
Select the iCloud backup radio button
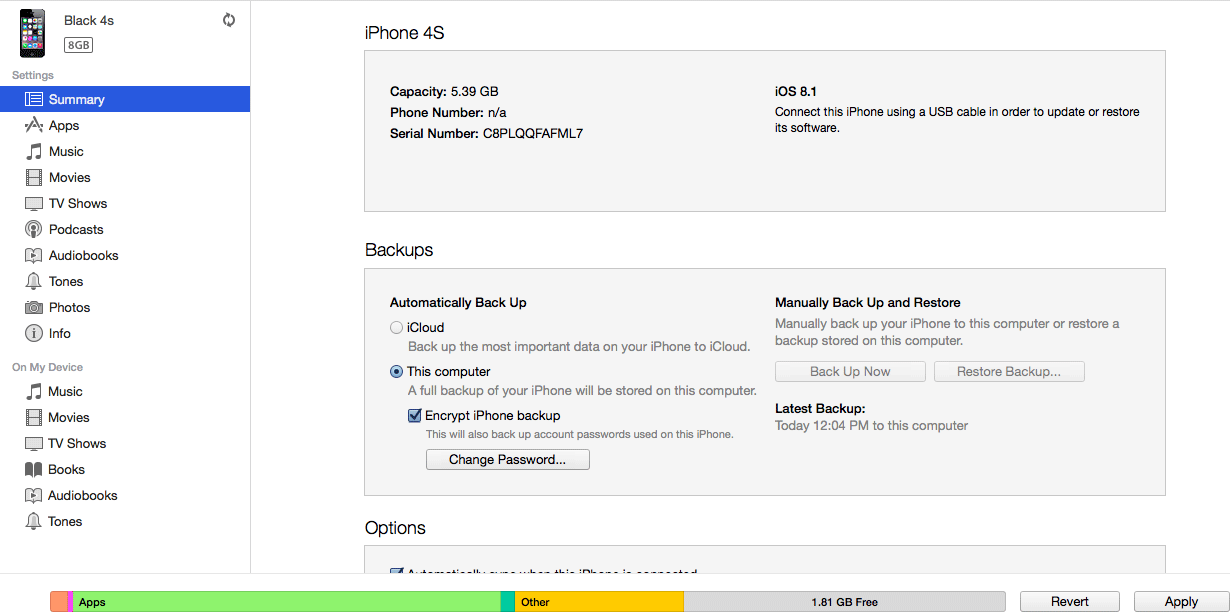pyautogui.click(x=397, y=327)
